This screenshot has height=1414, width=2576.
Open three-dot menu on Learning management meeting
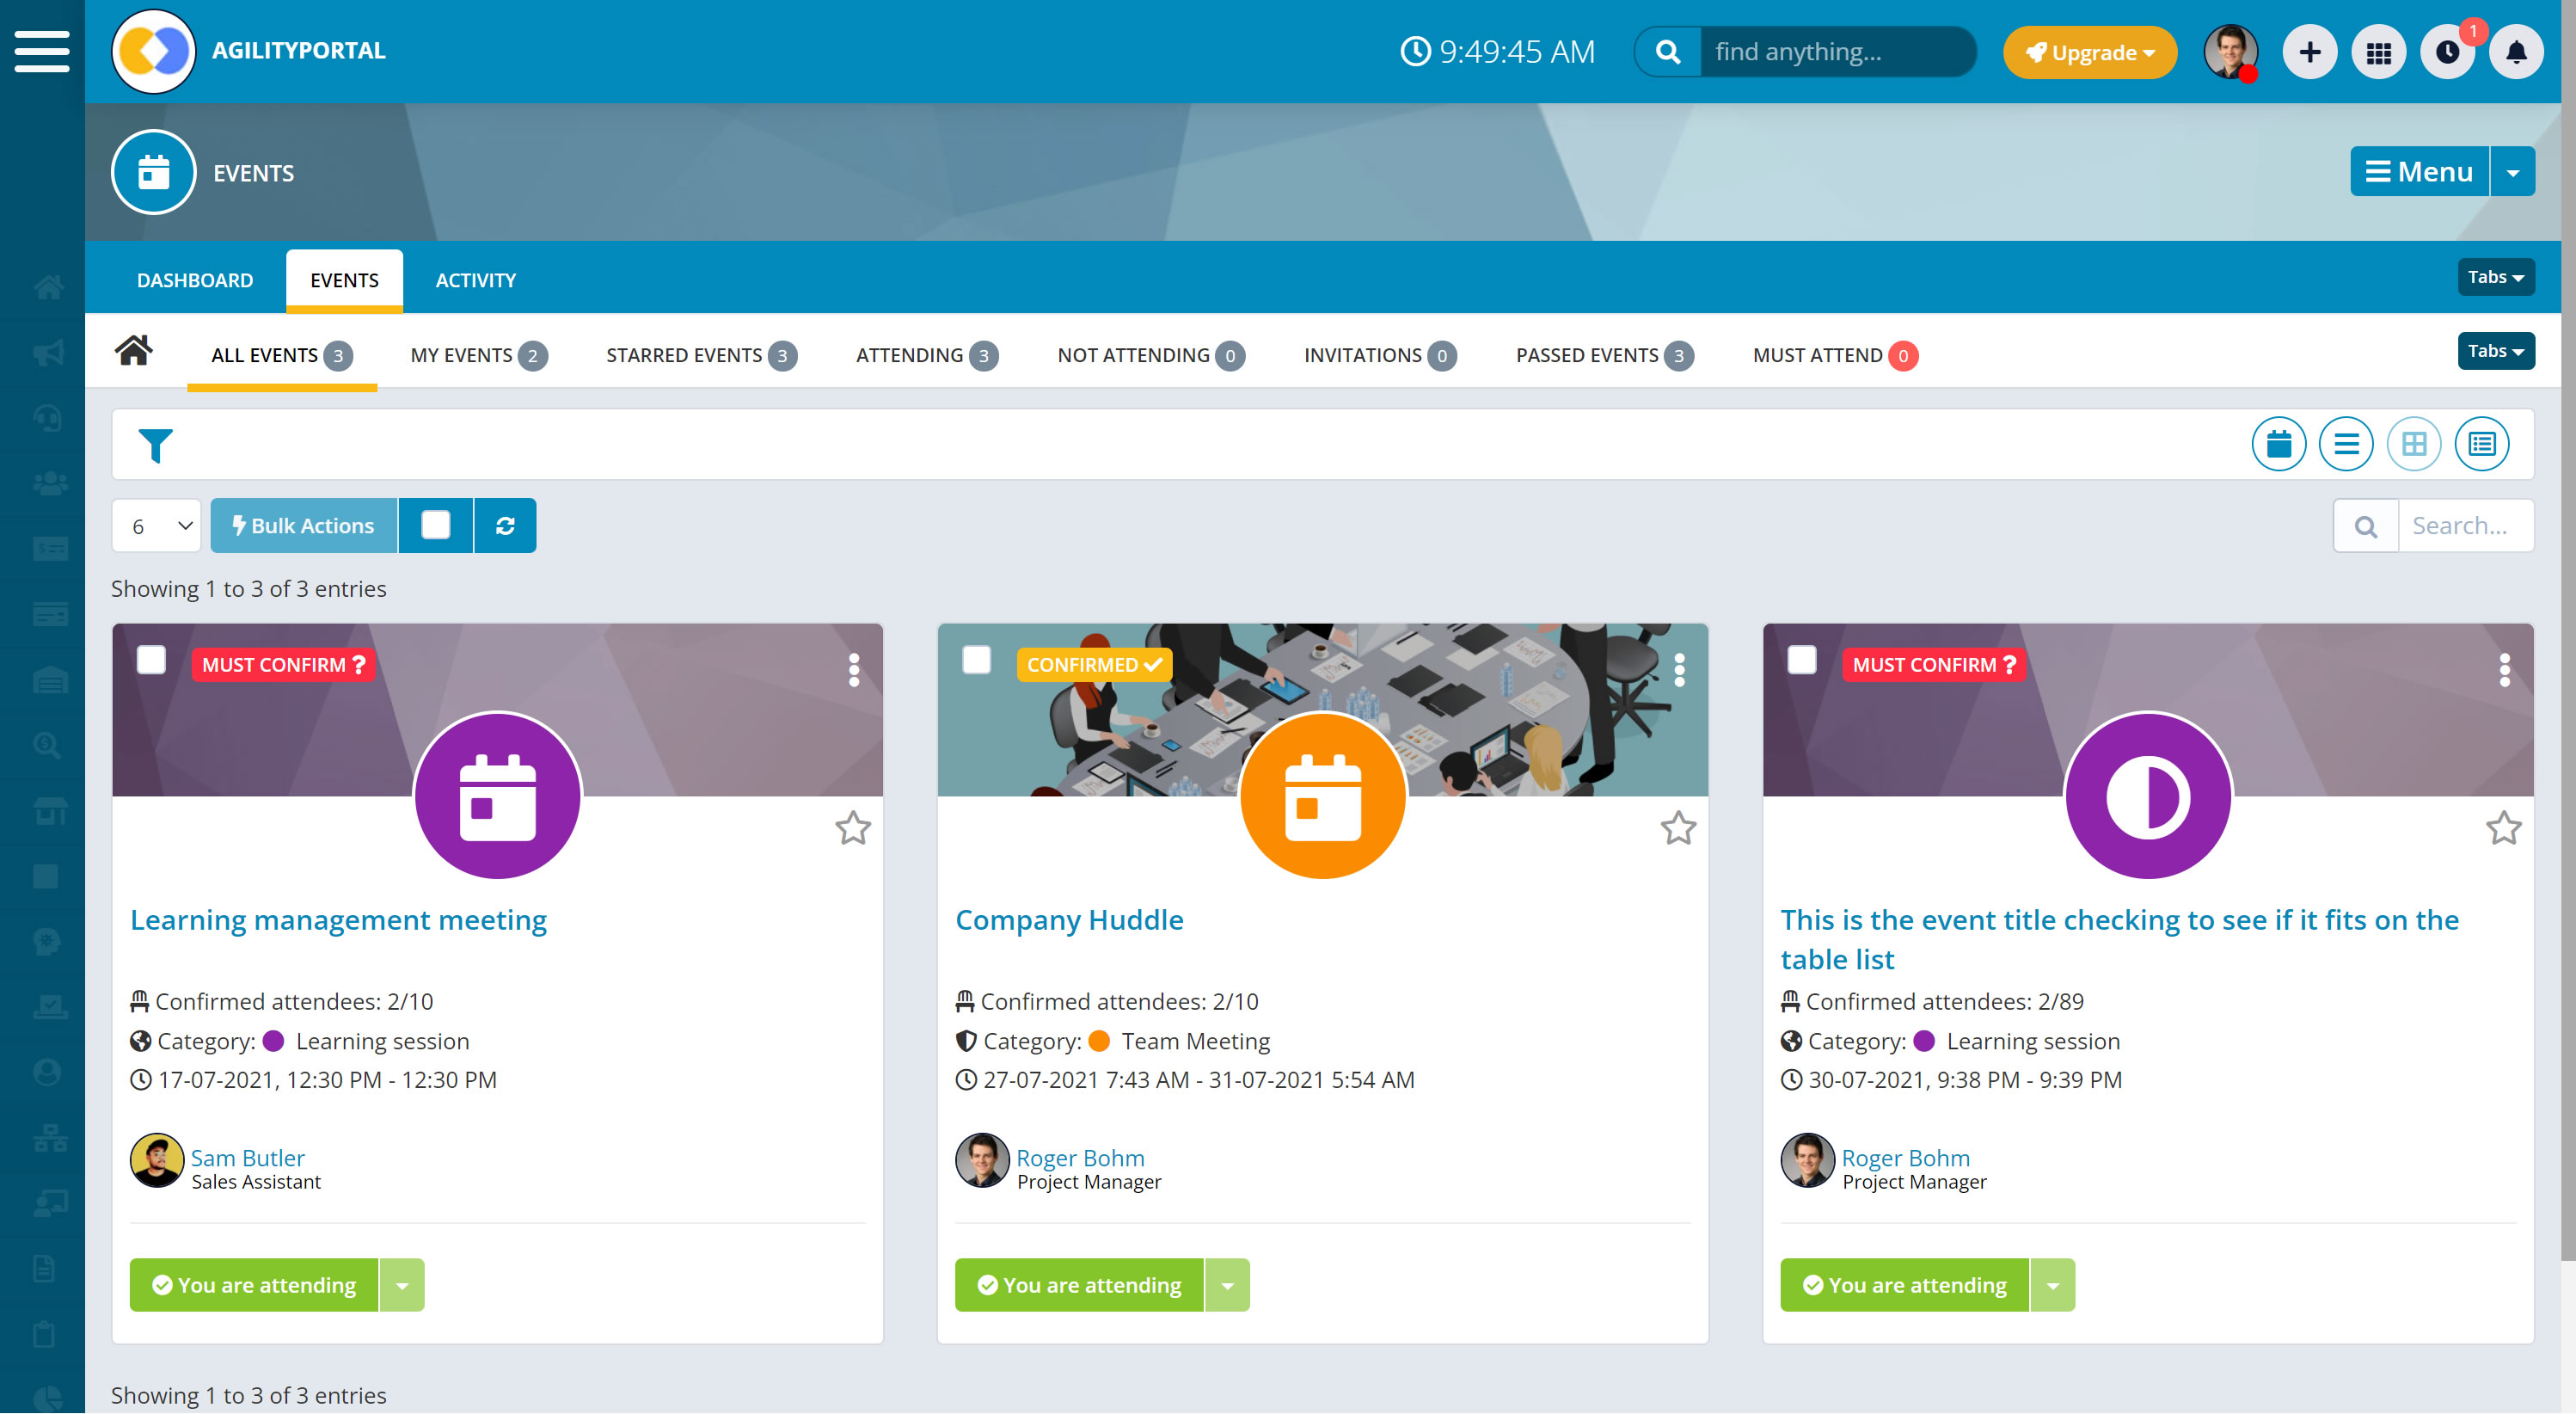pyautogui.click(x=853, y=670)
